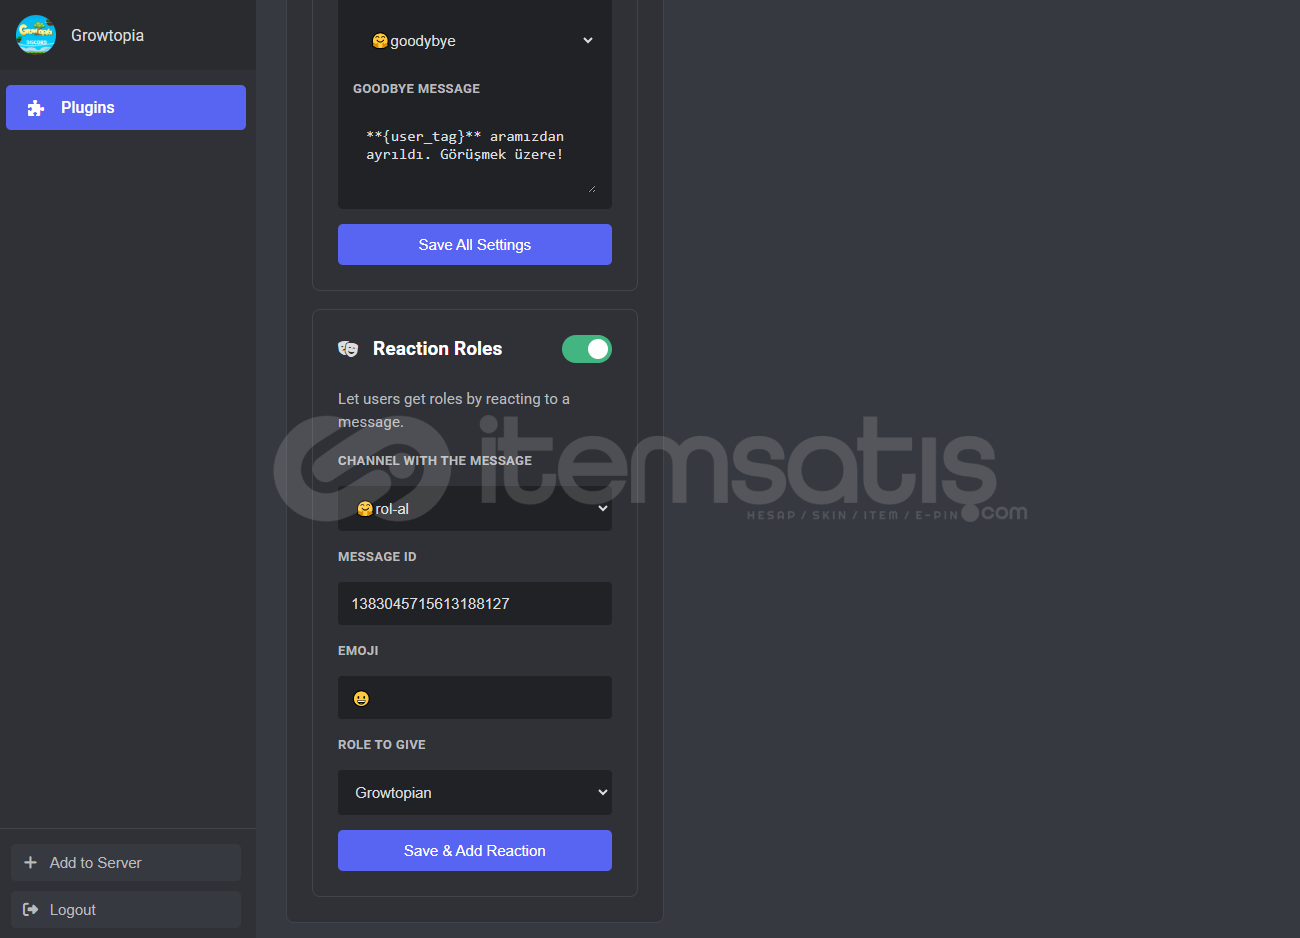Click the Reaction Roles masks icon

coord(348,348)
